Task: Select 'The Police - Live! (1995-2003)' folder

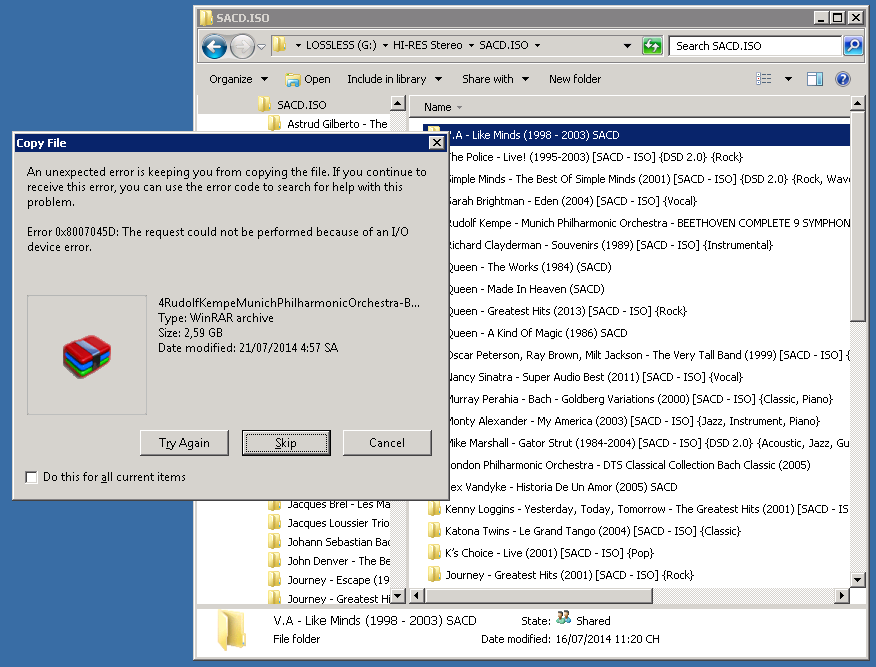Action: pyautogui.click(x=596, y=157)
